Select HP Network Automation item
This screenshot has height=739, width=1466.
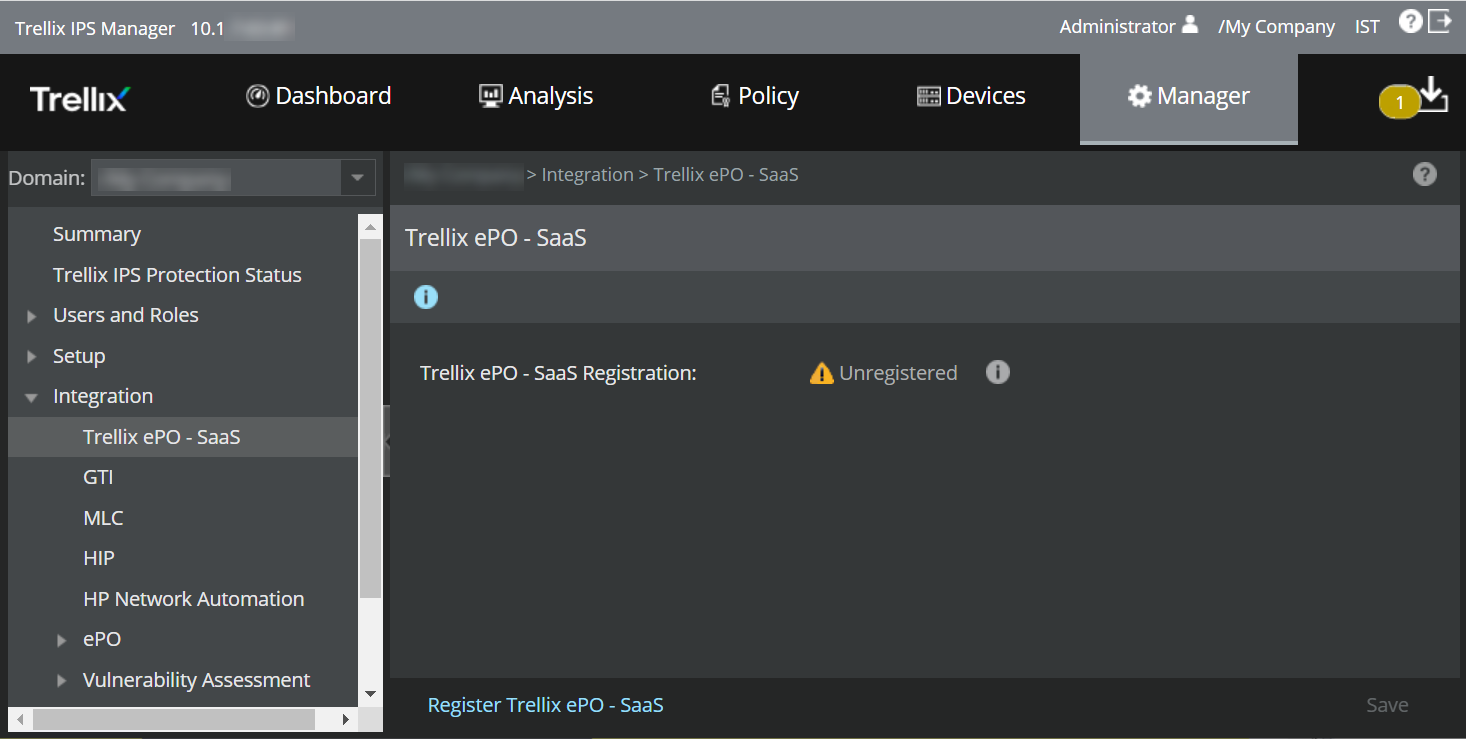(193, 599)
